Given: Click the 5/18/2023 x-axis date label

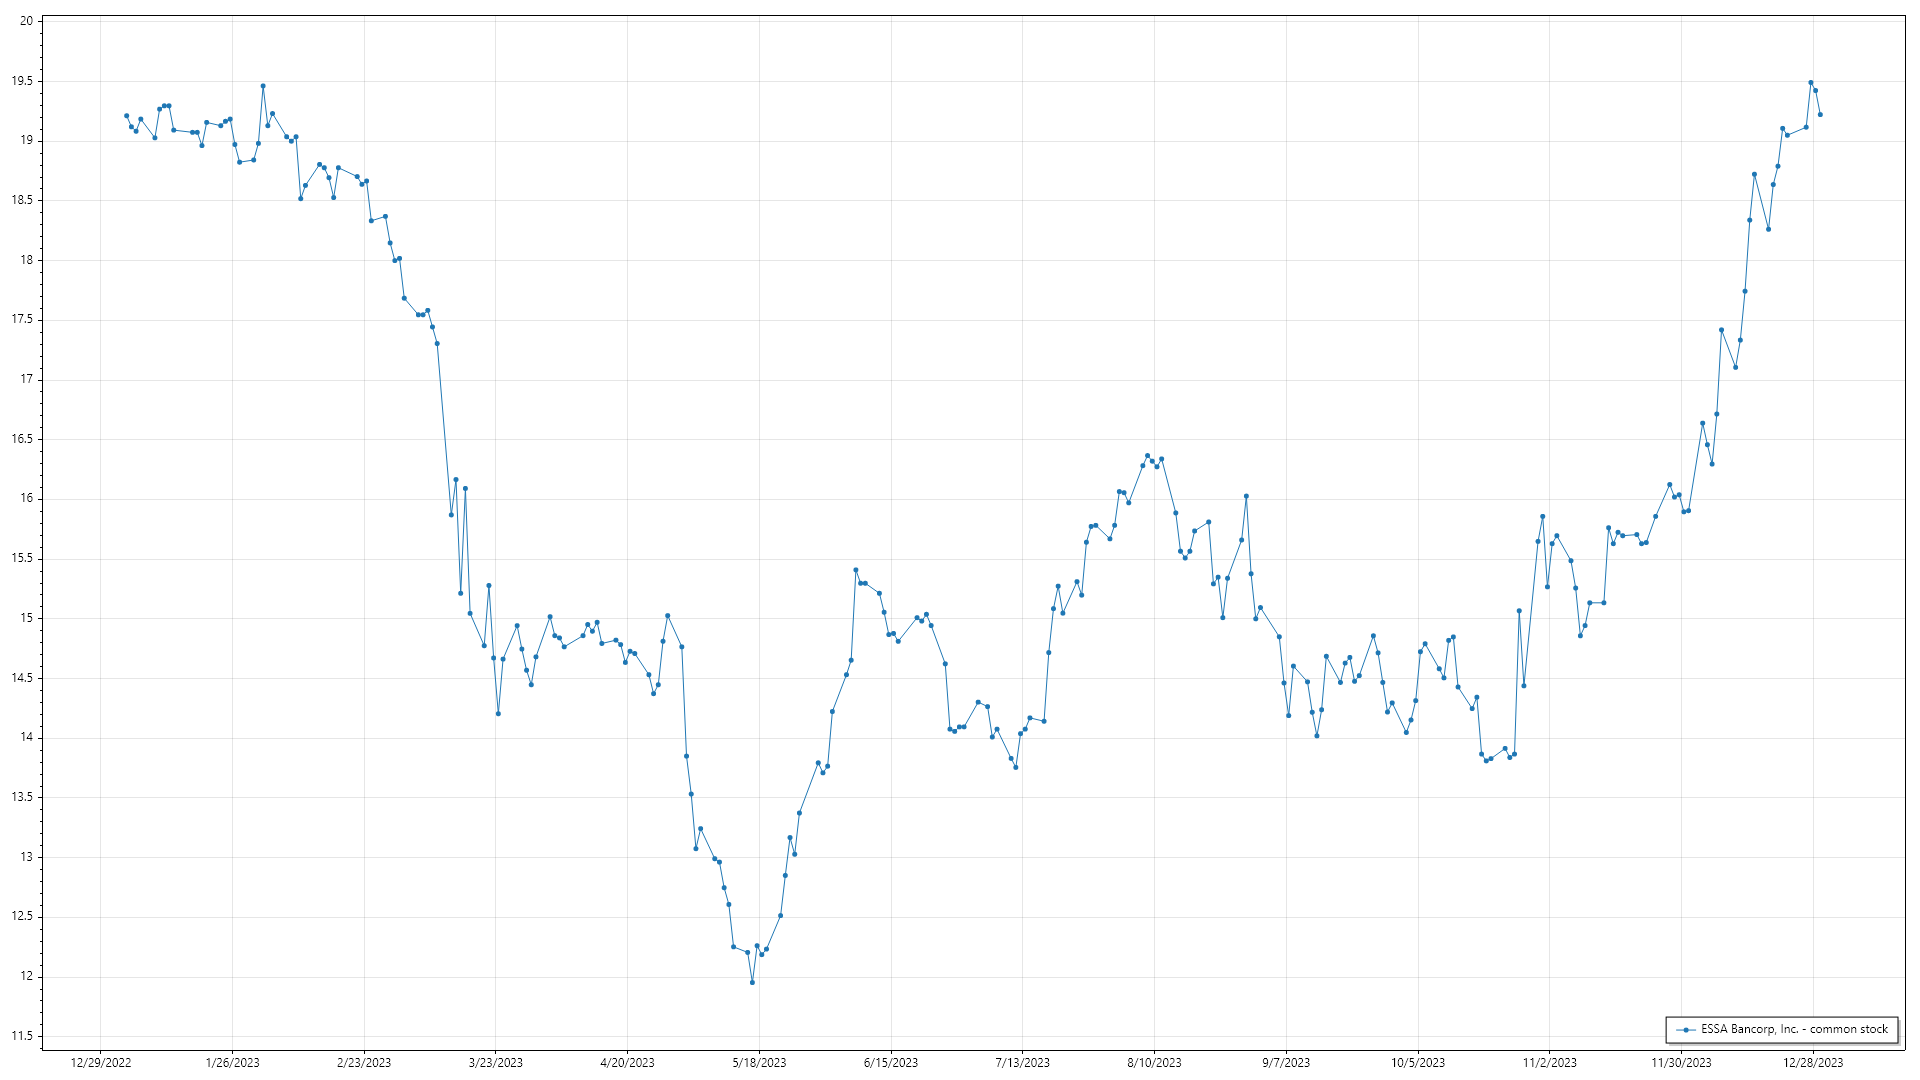Looking at the screenshot, I should tap(759, 1063).
